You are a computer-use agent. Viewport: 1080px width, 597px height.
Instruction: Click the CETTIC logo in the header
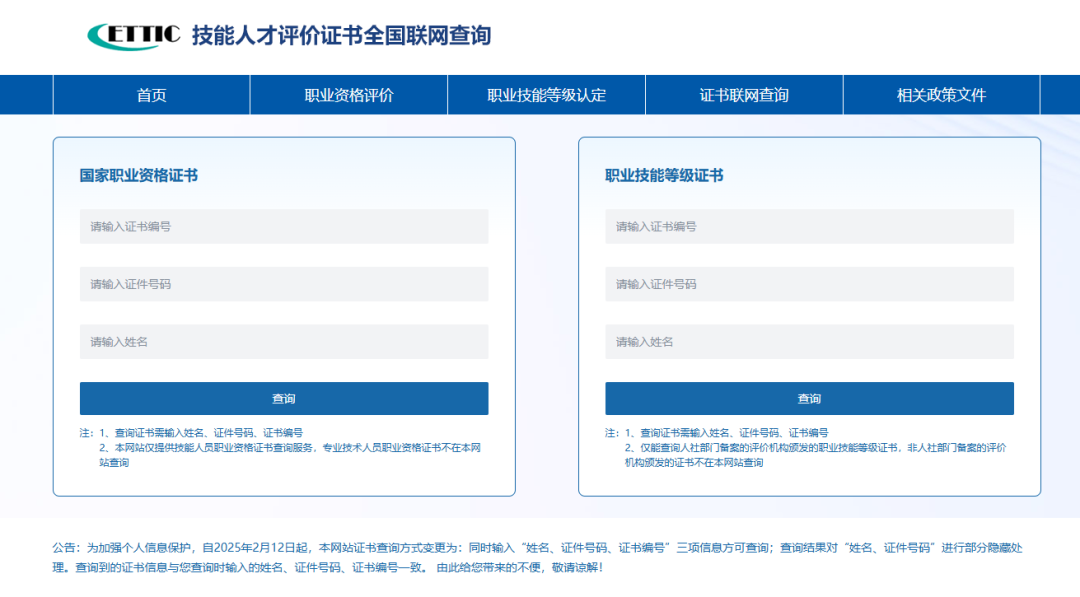[134, 36]
